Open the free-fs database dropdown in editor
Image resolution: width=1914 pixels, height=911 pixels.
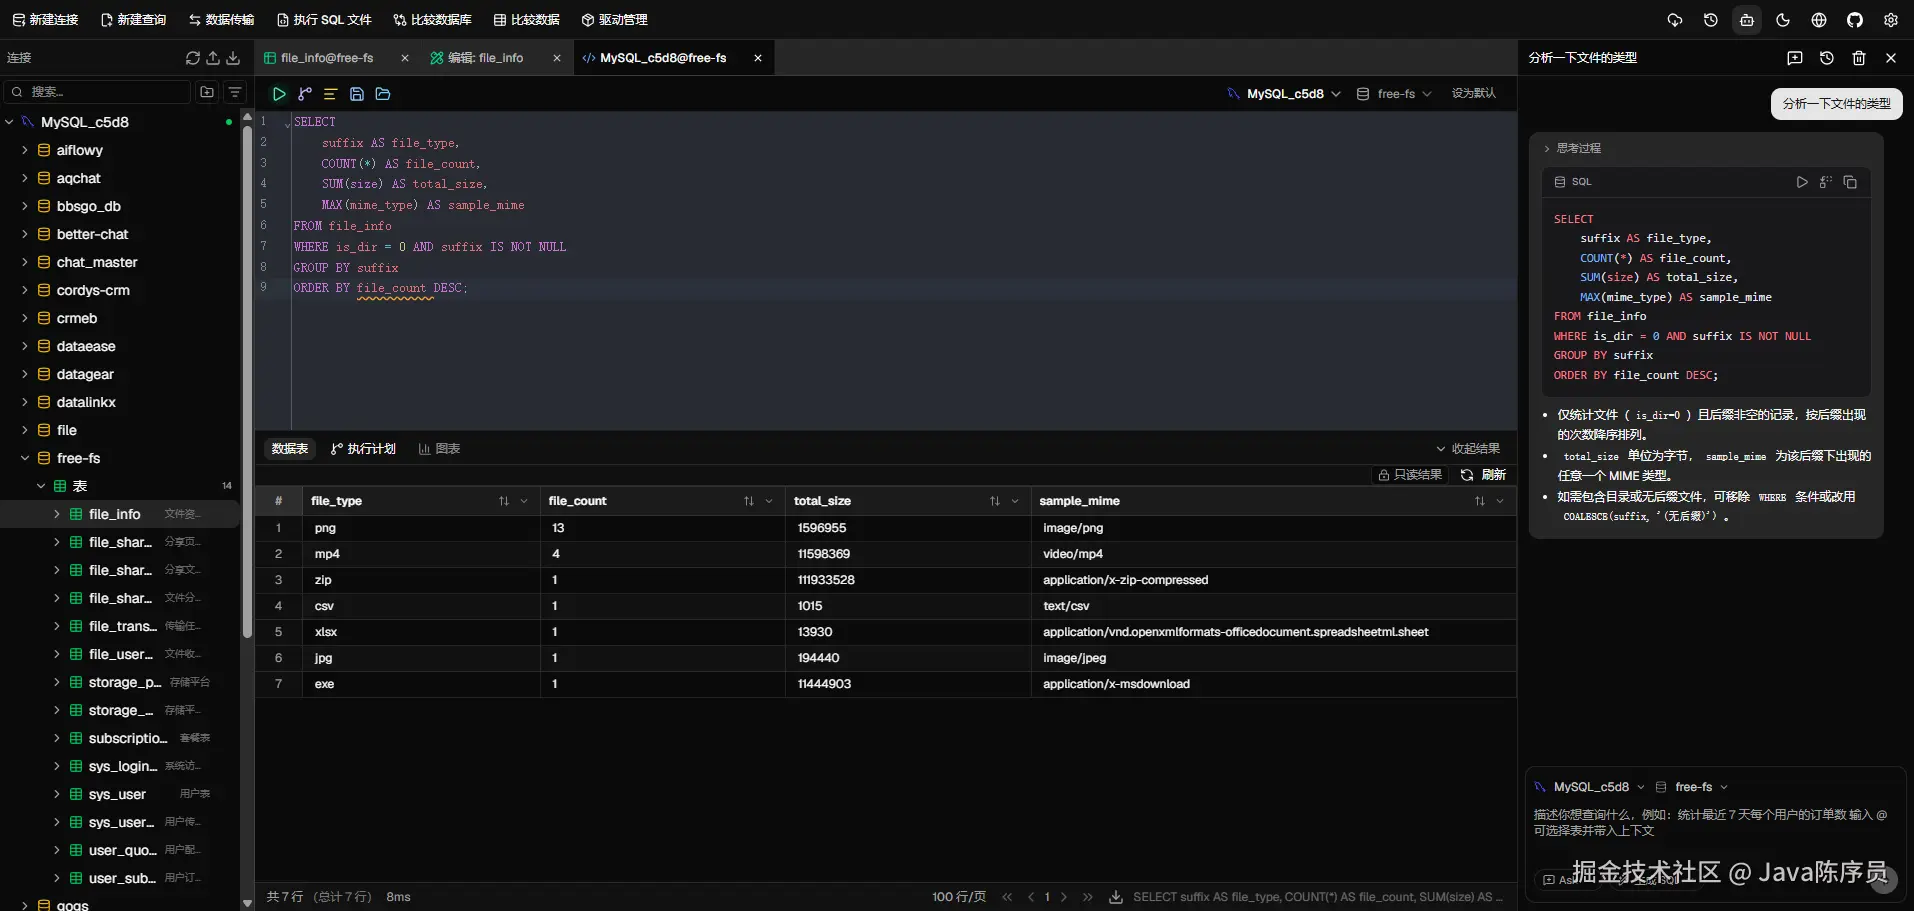(x=1395, y=94)
